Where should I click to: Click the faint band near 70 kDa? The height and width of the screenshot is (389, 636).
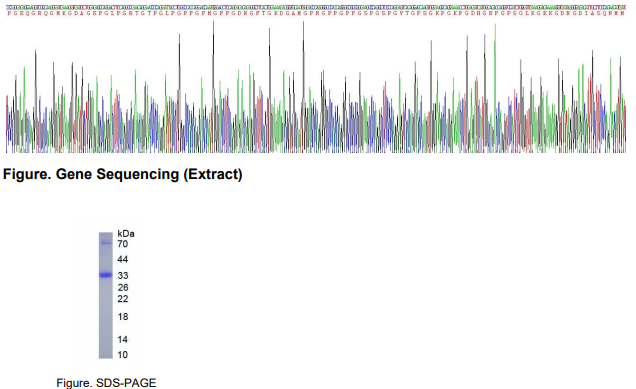coord(105,243)
